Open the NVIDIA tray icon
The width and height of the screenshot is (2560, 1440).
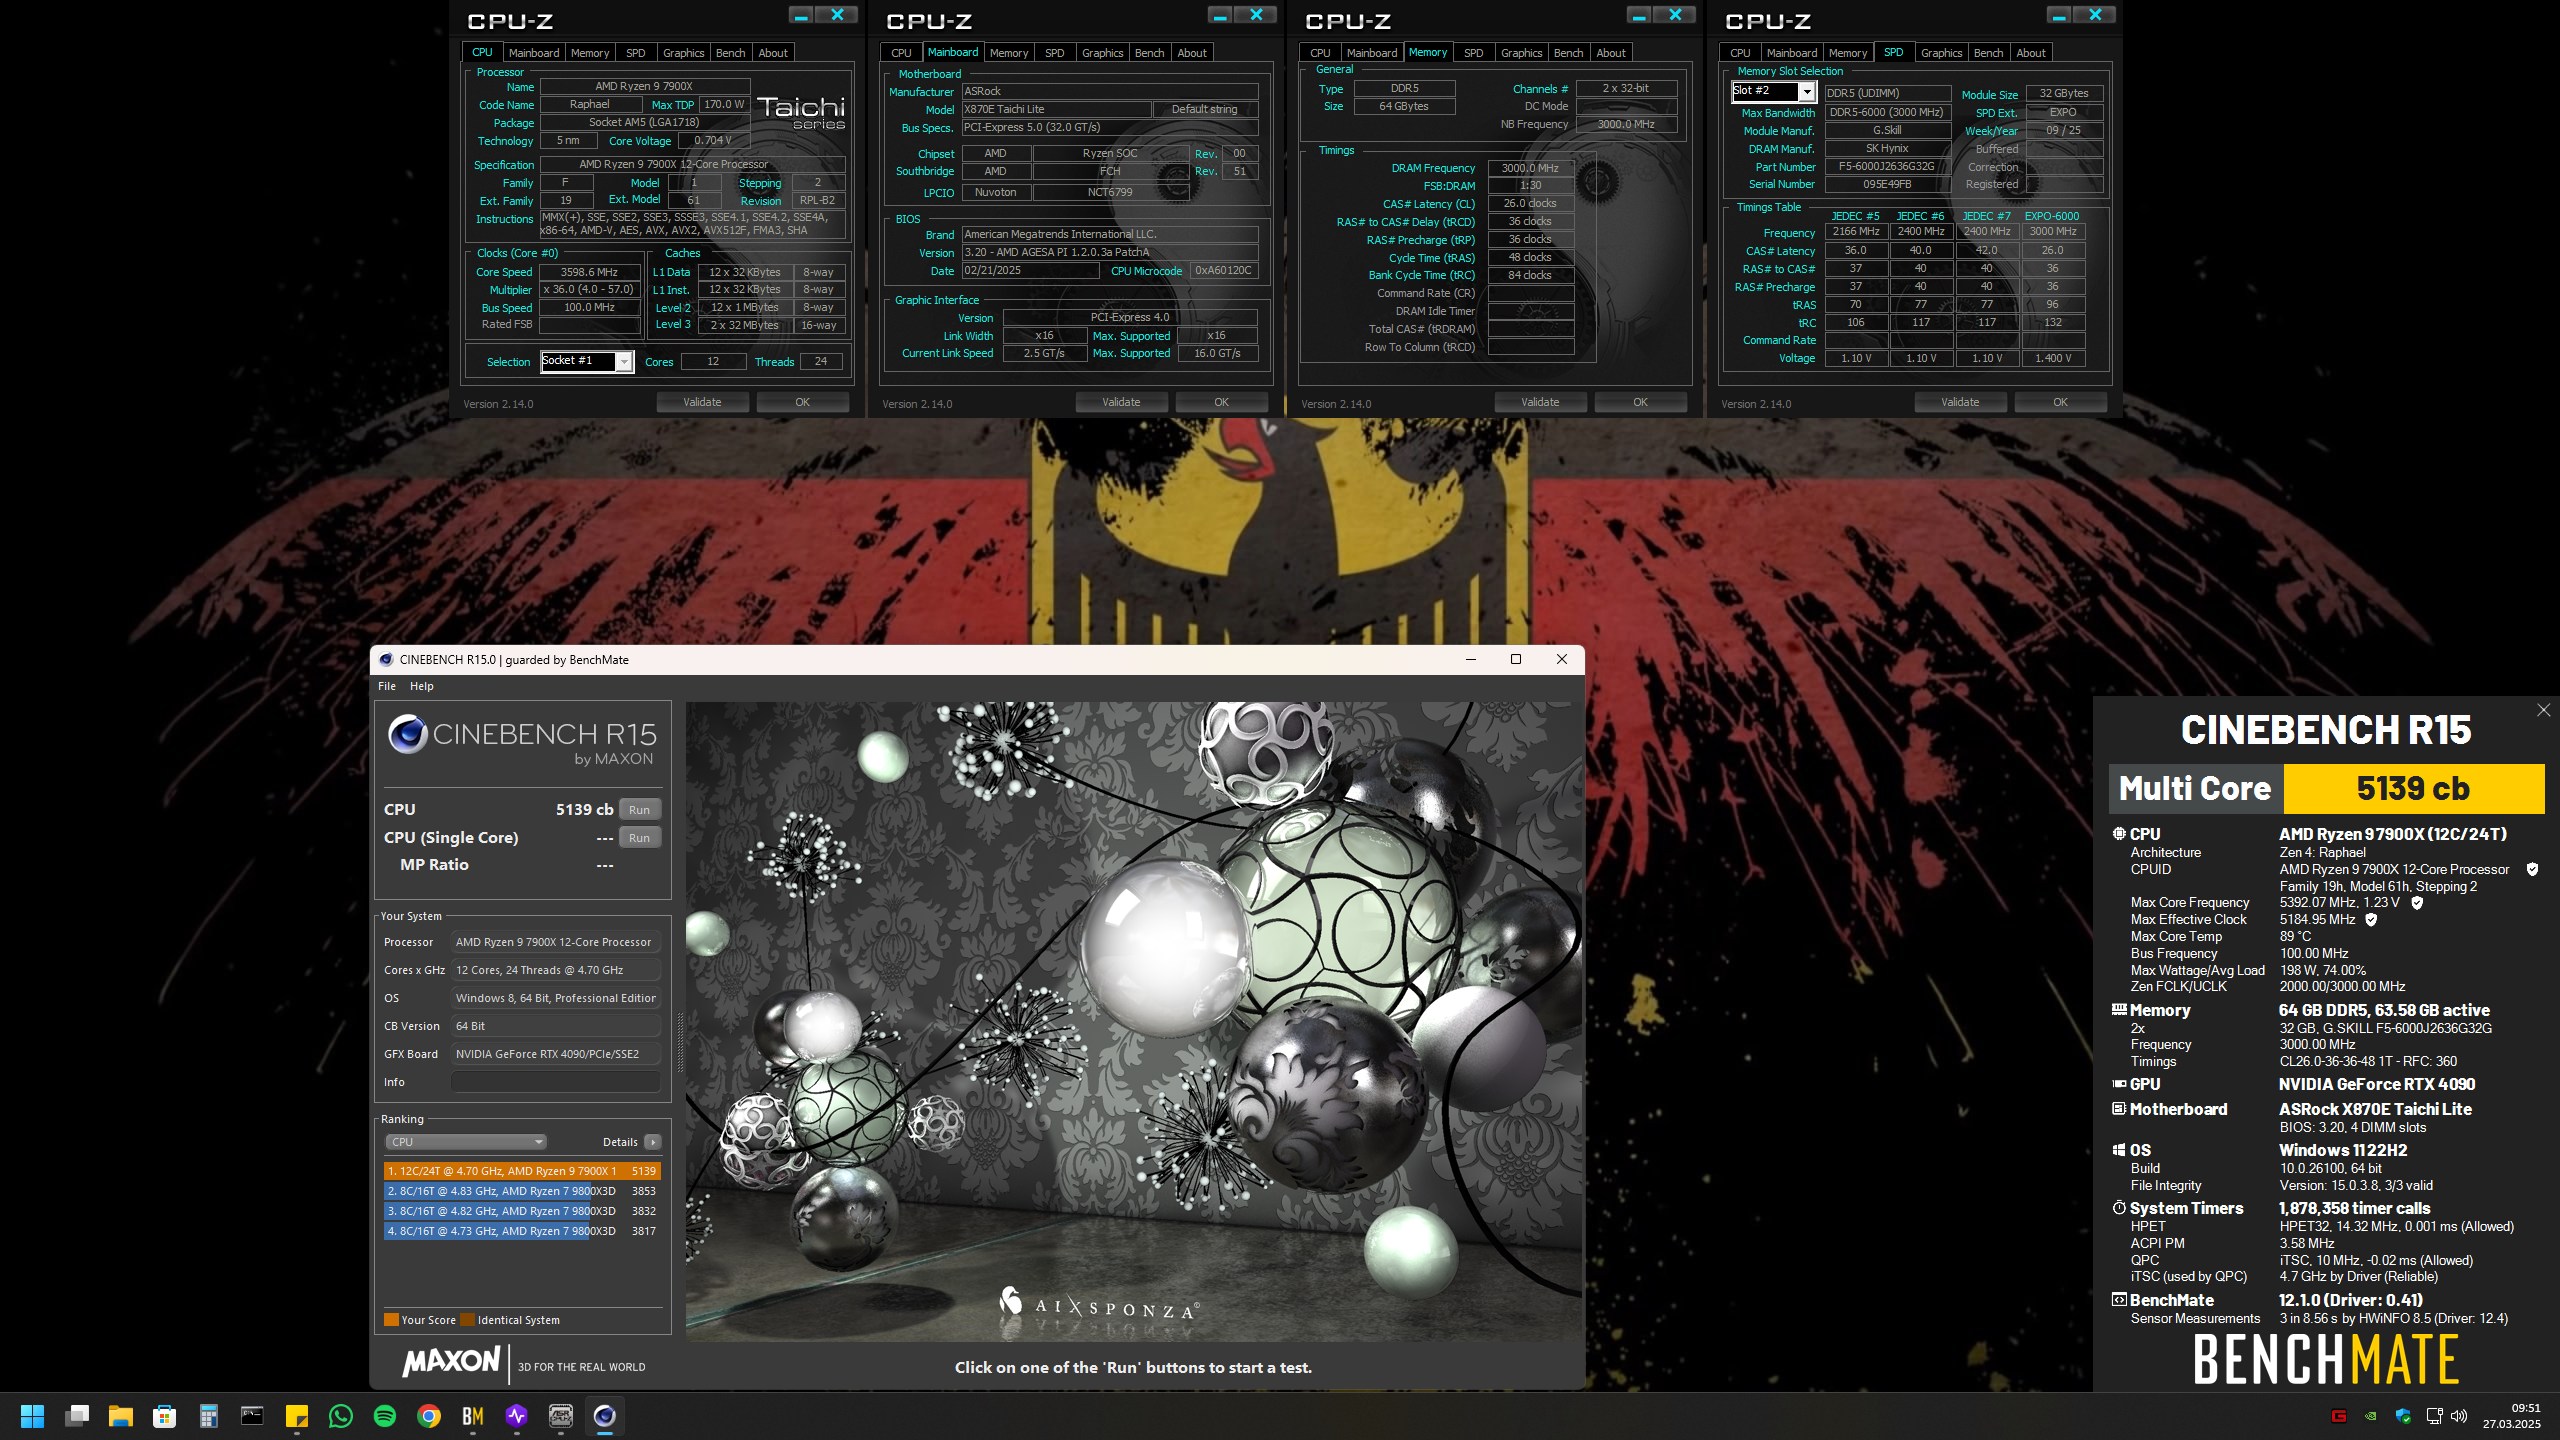coord(2370,1416)
